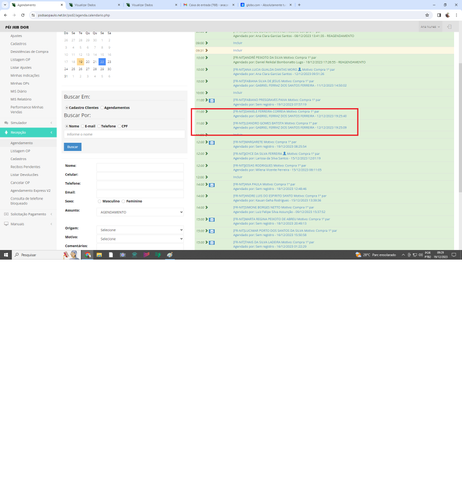Image resolution: width=462 pixels, height=500 pixels.
Task: Open the browser tab search dropdown arrow
Action: tap(5, 5)
